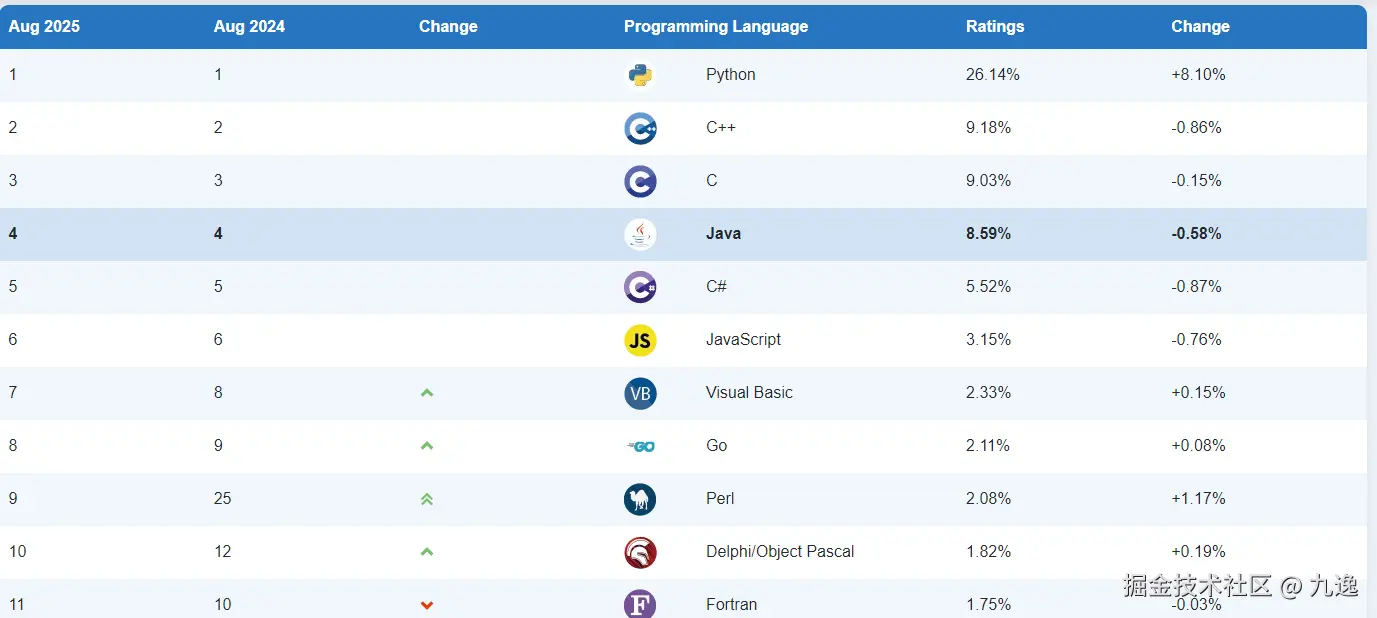Click the 5.52% rating for C#

[989, 287]
